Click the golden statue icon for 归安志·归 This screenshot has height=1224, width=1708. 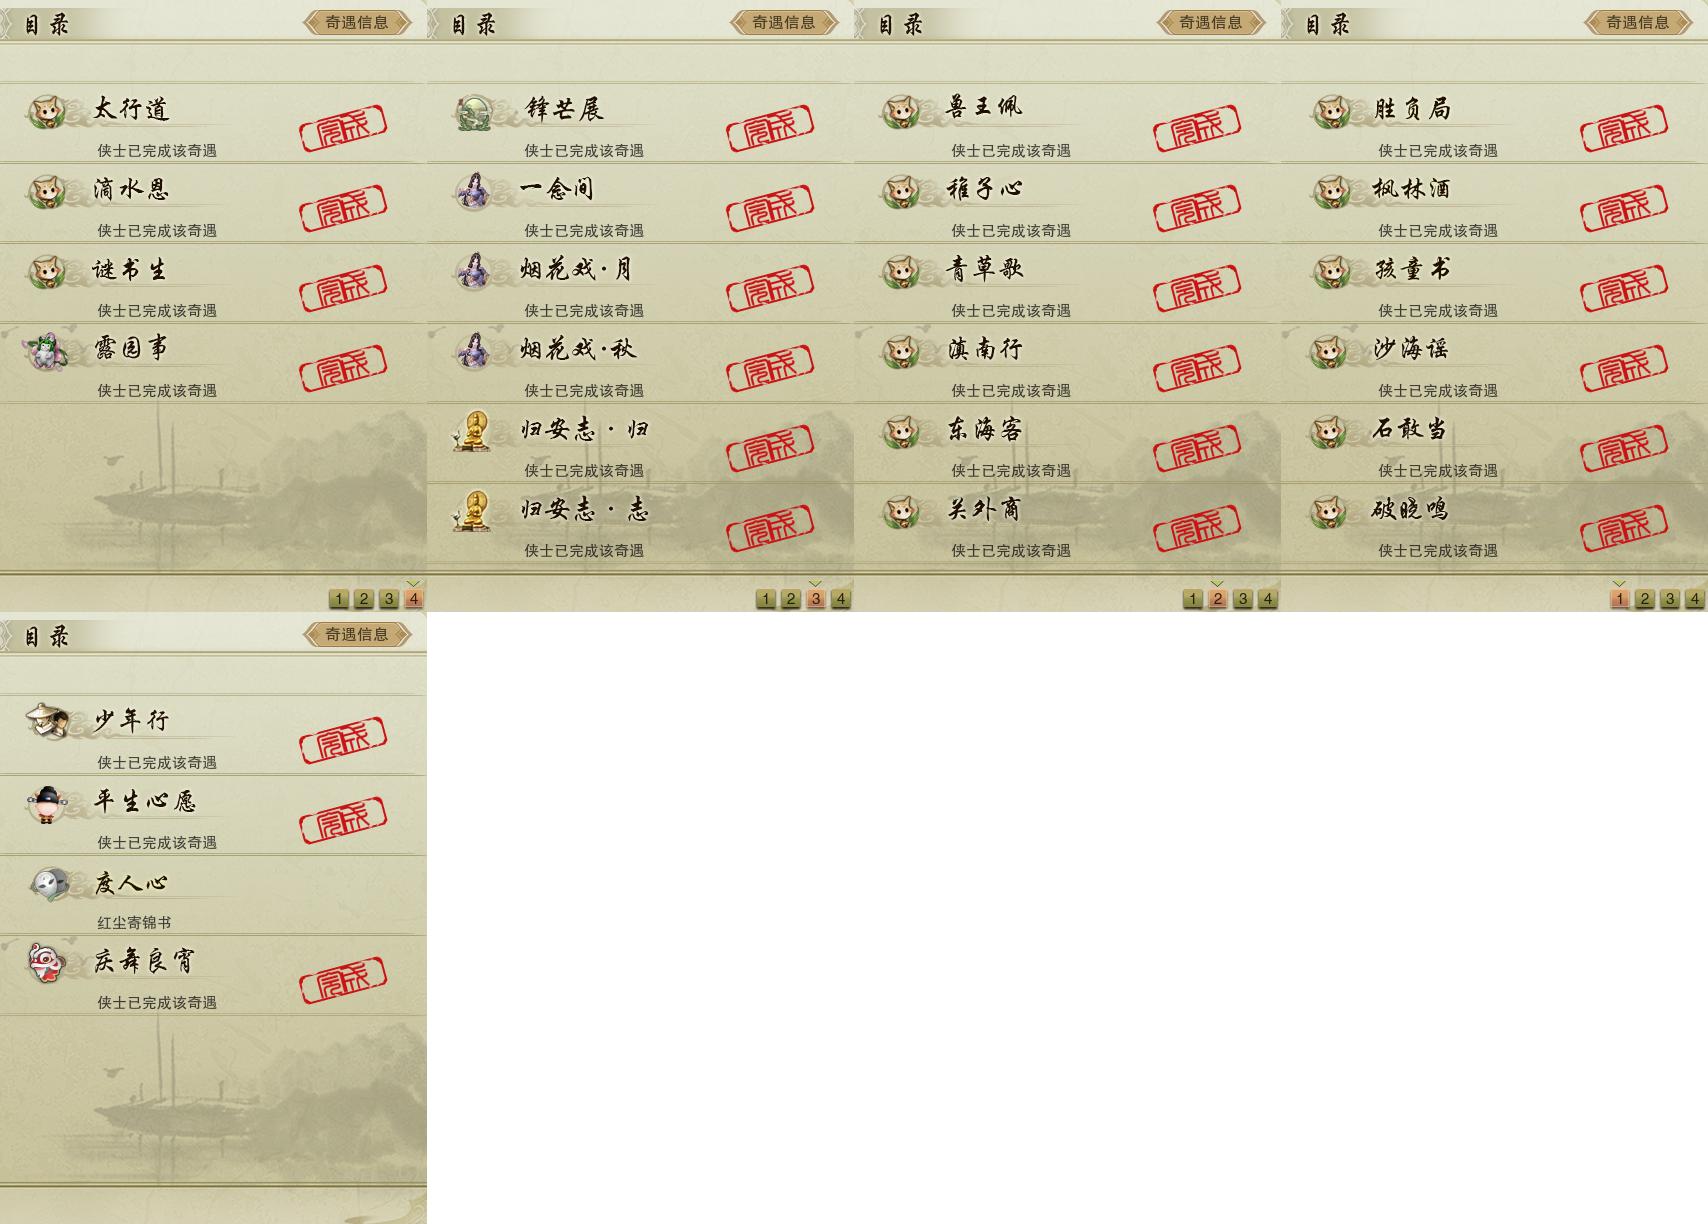click(472, 431)
